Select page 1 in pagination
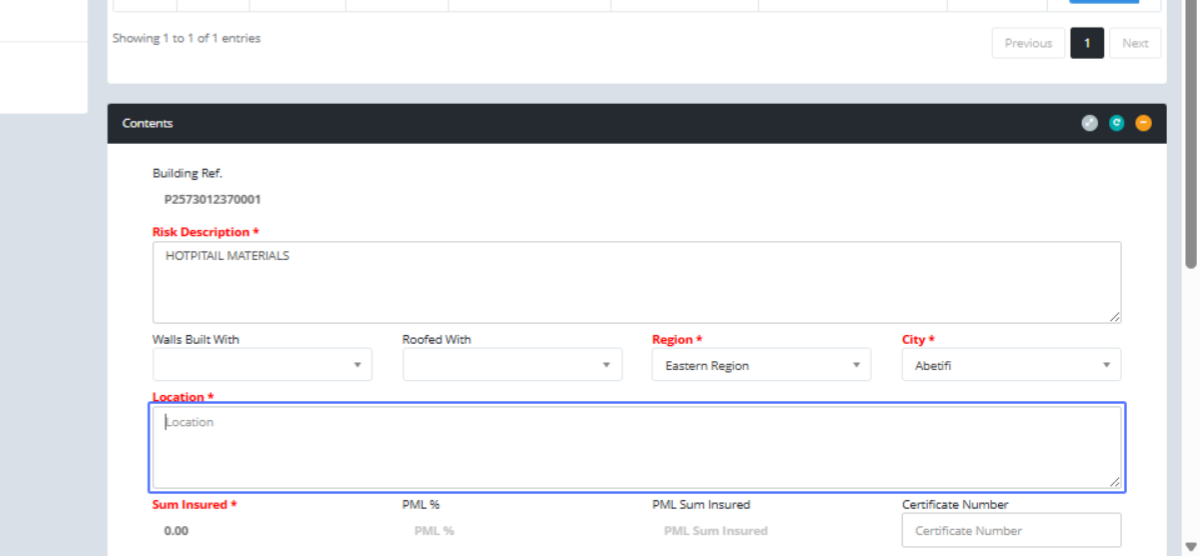The height and width of the screenshot is (556, 1200). pos(1087,43)
